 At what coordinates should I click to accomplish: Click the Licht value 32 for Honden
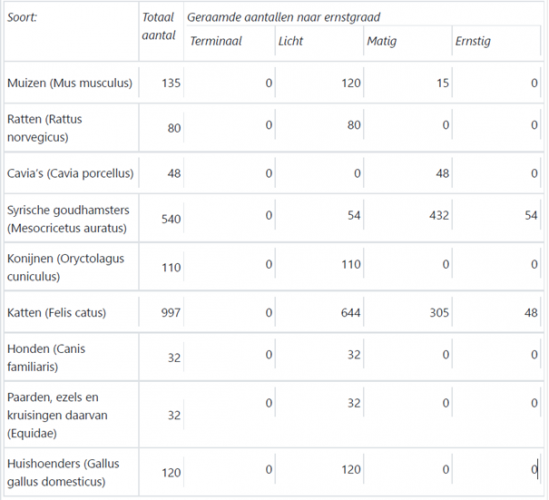354,355
